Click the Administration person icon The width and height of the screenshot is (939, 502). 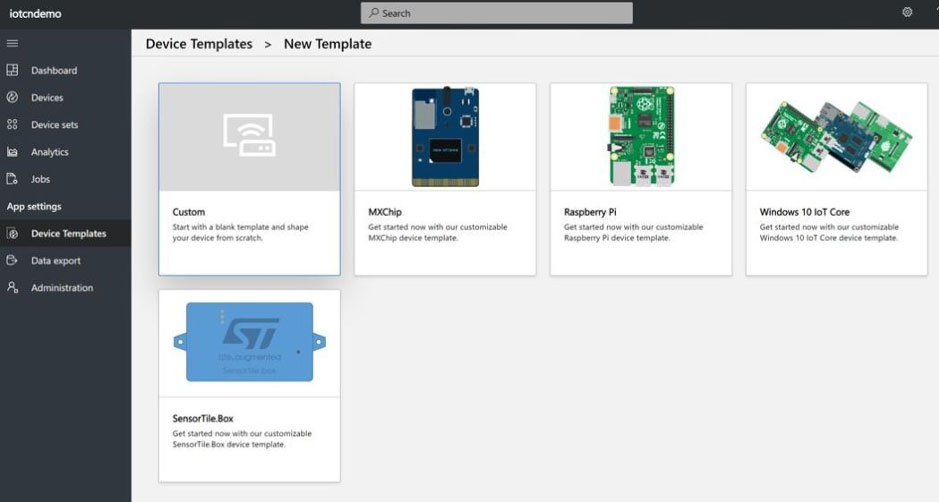click(x=12, y=288)
